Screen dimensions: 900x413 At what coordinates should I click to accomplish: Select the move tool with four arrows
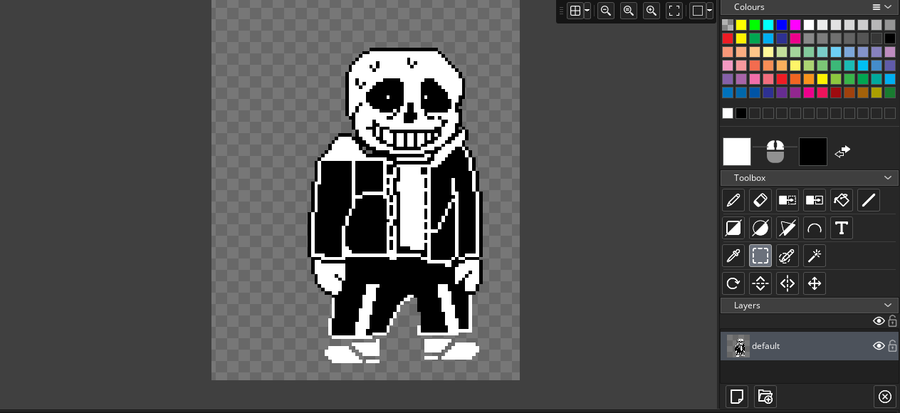(814, 283)
